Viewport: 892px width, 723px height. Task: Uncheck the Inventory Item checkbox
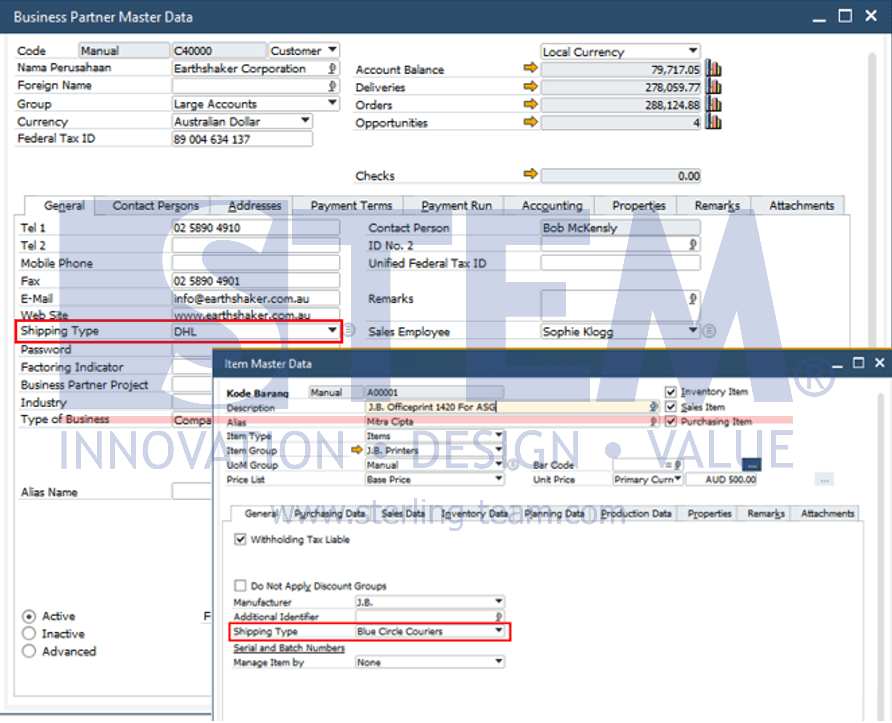671,392
